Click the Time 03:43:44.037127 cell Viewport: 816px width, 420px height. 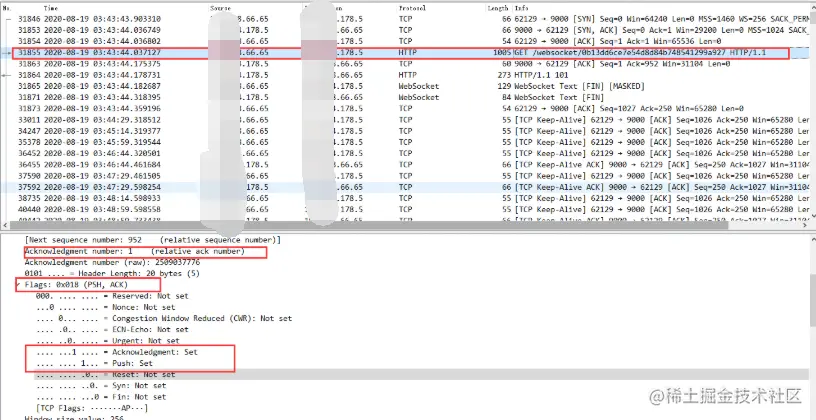(101, 53)
